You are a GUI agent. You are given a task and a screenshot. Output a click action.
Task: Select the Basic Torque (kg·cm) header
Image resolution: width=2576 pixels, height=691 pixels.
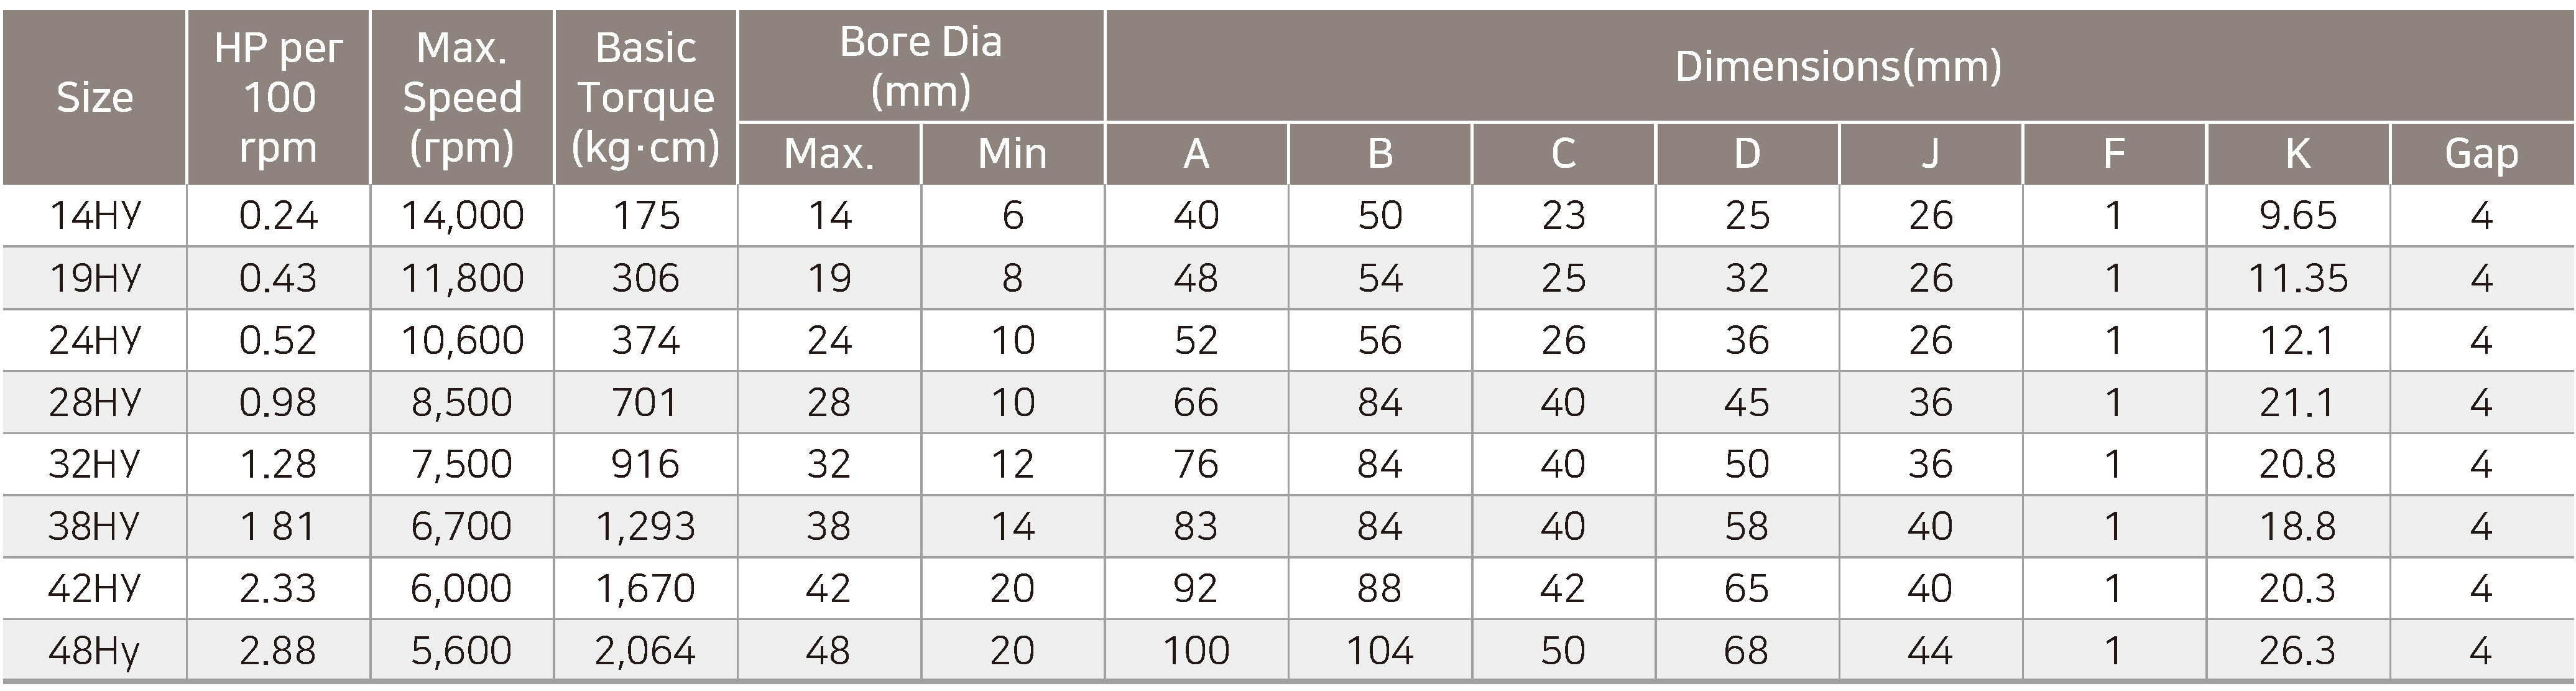pyautogui.click(x=646, y=98)
